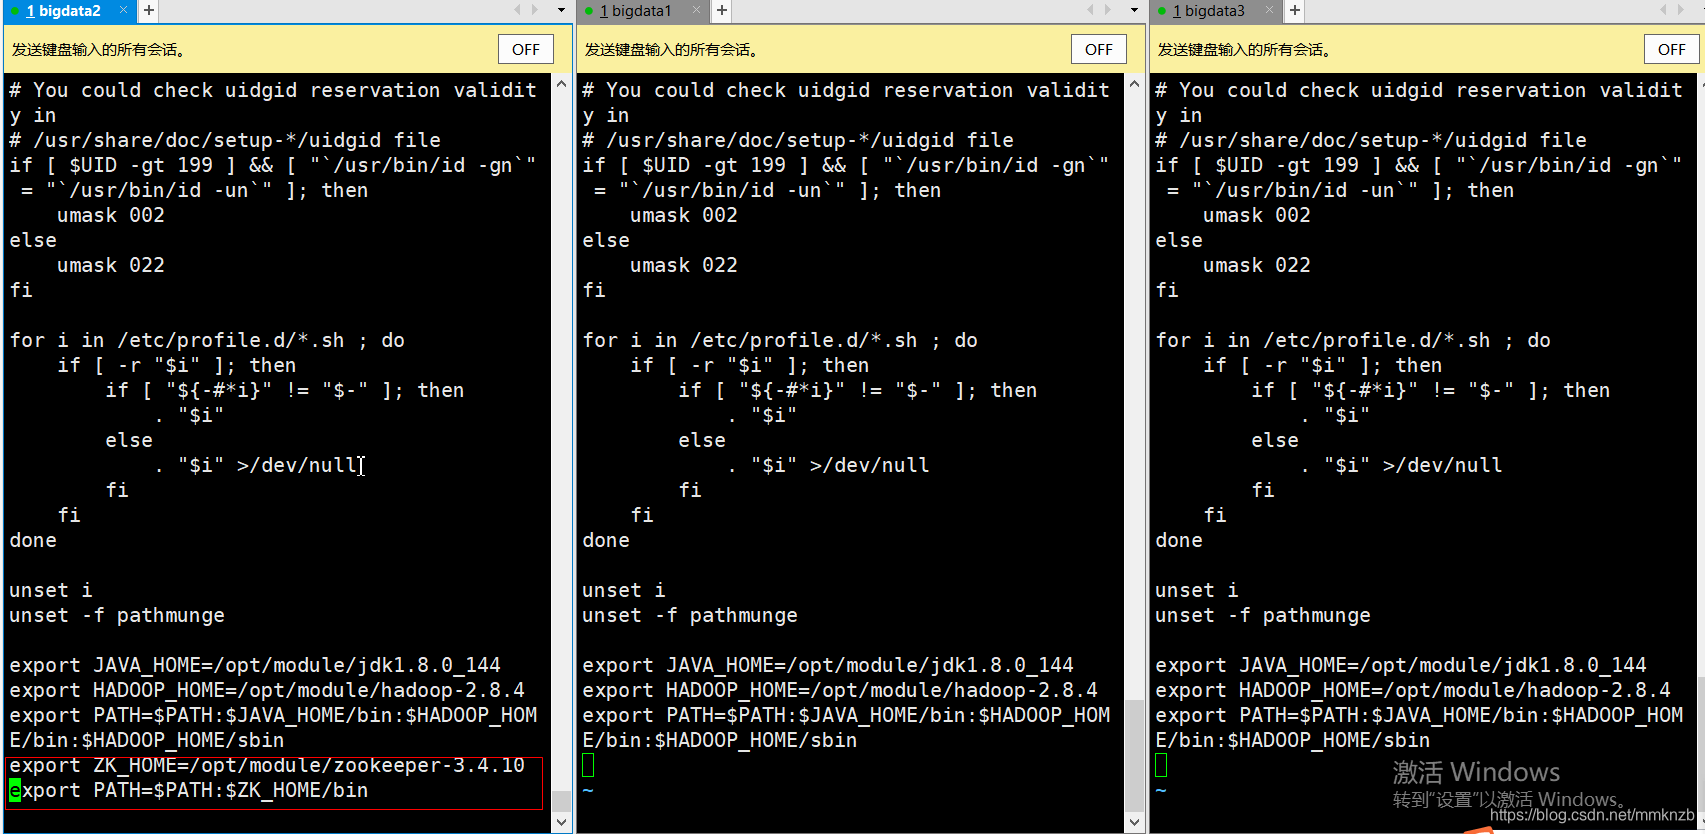Click 'unset -f pathmunge' in bigdata2 terminal
The height and width of the screenshot is (834, 1705).
[117, 615]
